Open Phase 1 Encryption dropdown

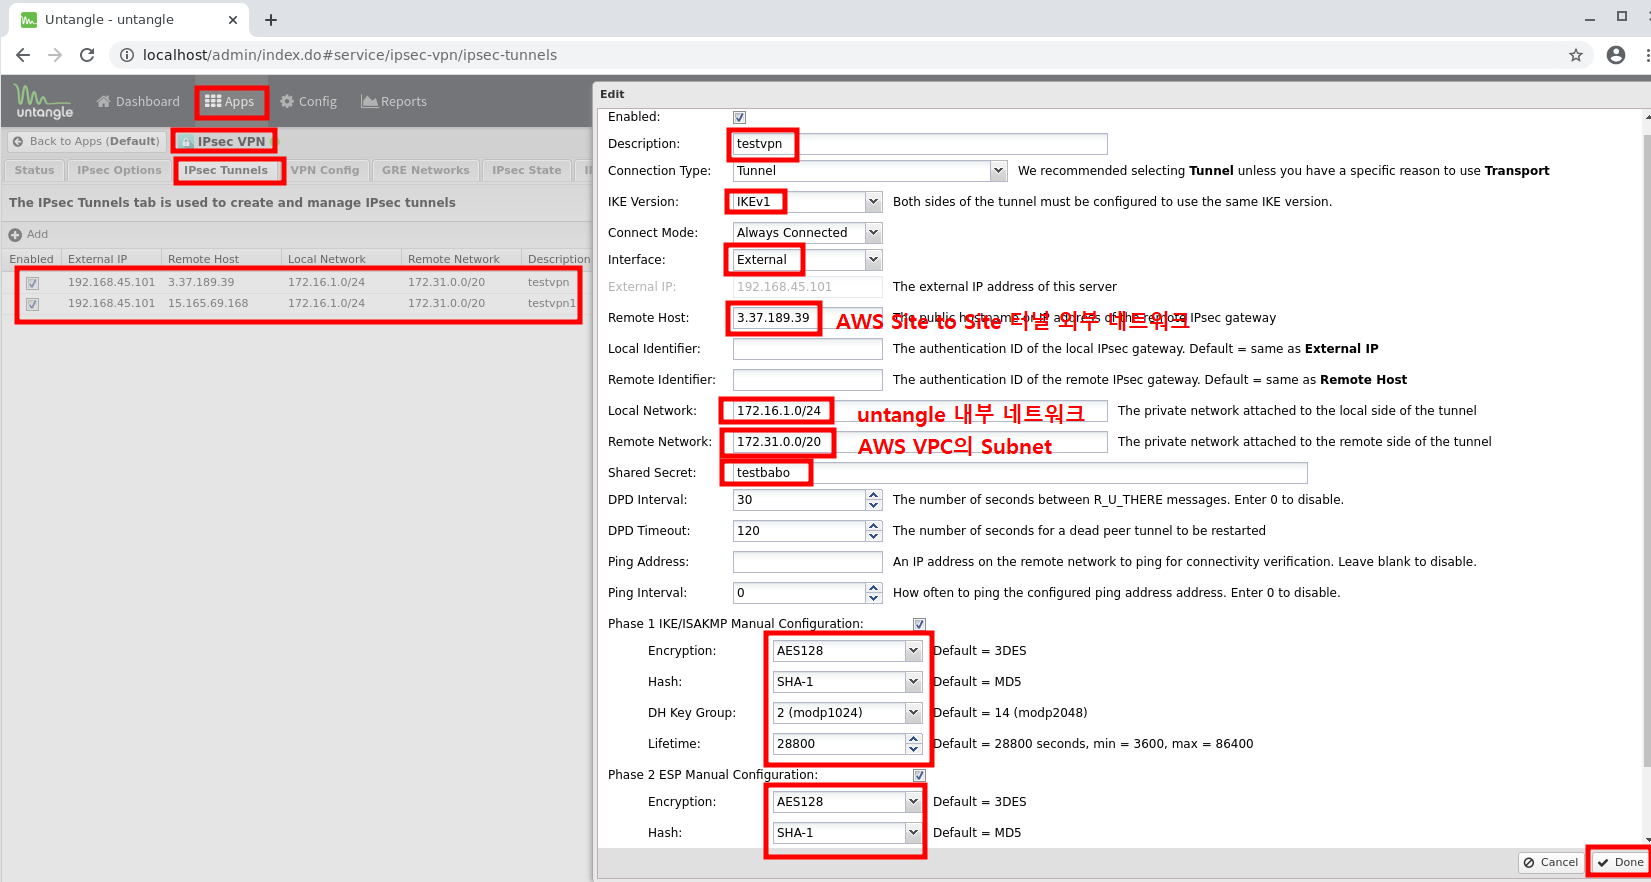click(913, 651)
